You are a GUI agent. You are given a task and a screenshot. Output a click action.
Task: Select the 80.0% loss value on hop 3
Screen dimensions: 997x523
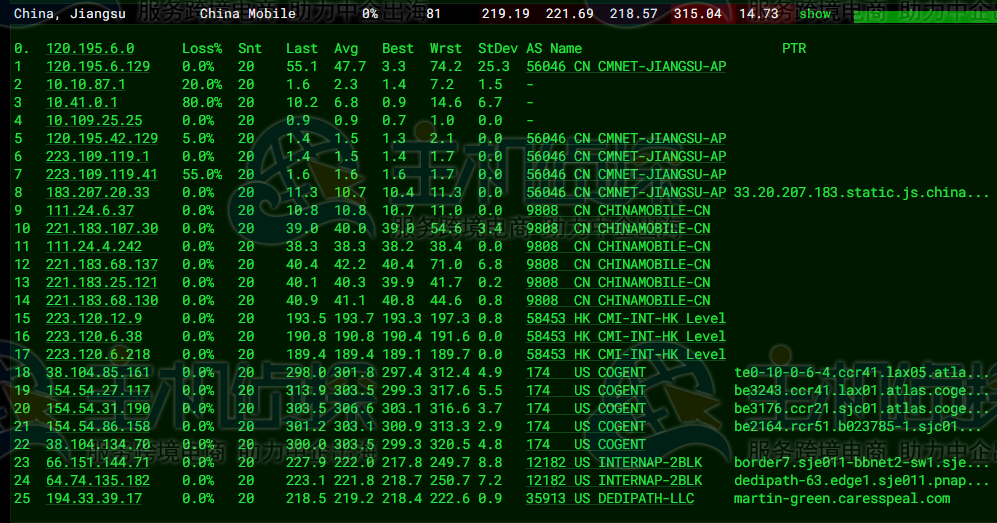(x=202, y=102)
